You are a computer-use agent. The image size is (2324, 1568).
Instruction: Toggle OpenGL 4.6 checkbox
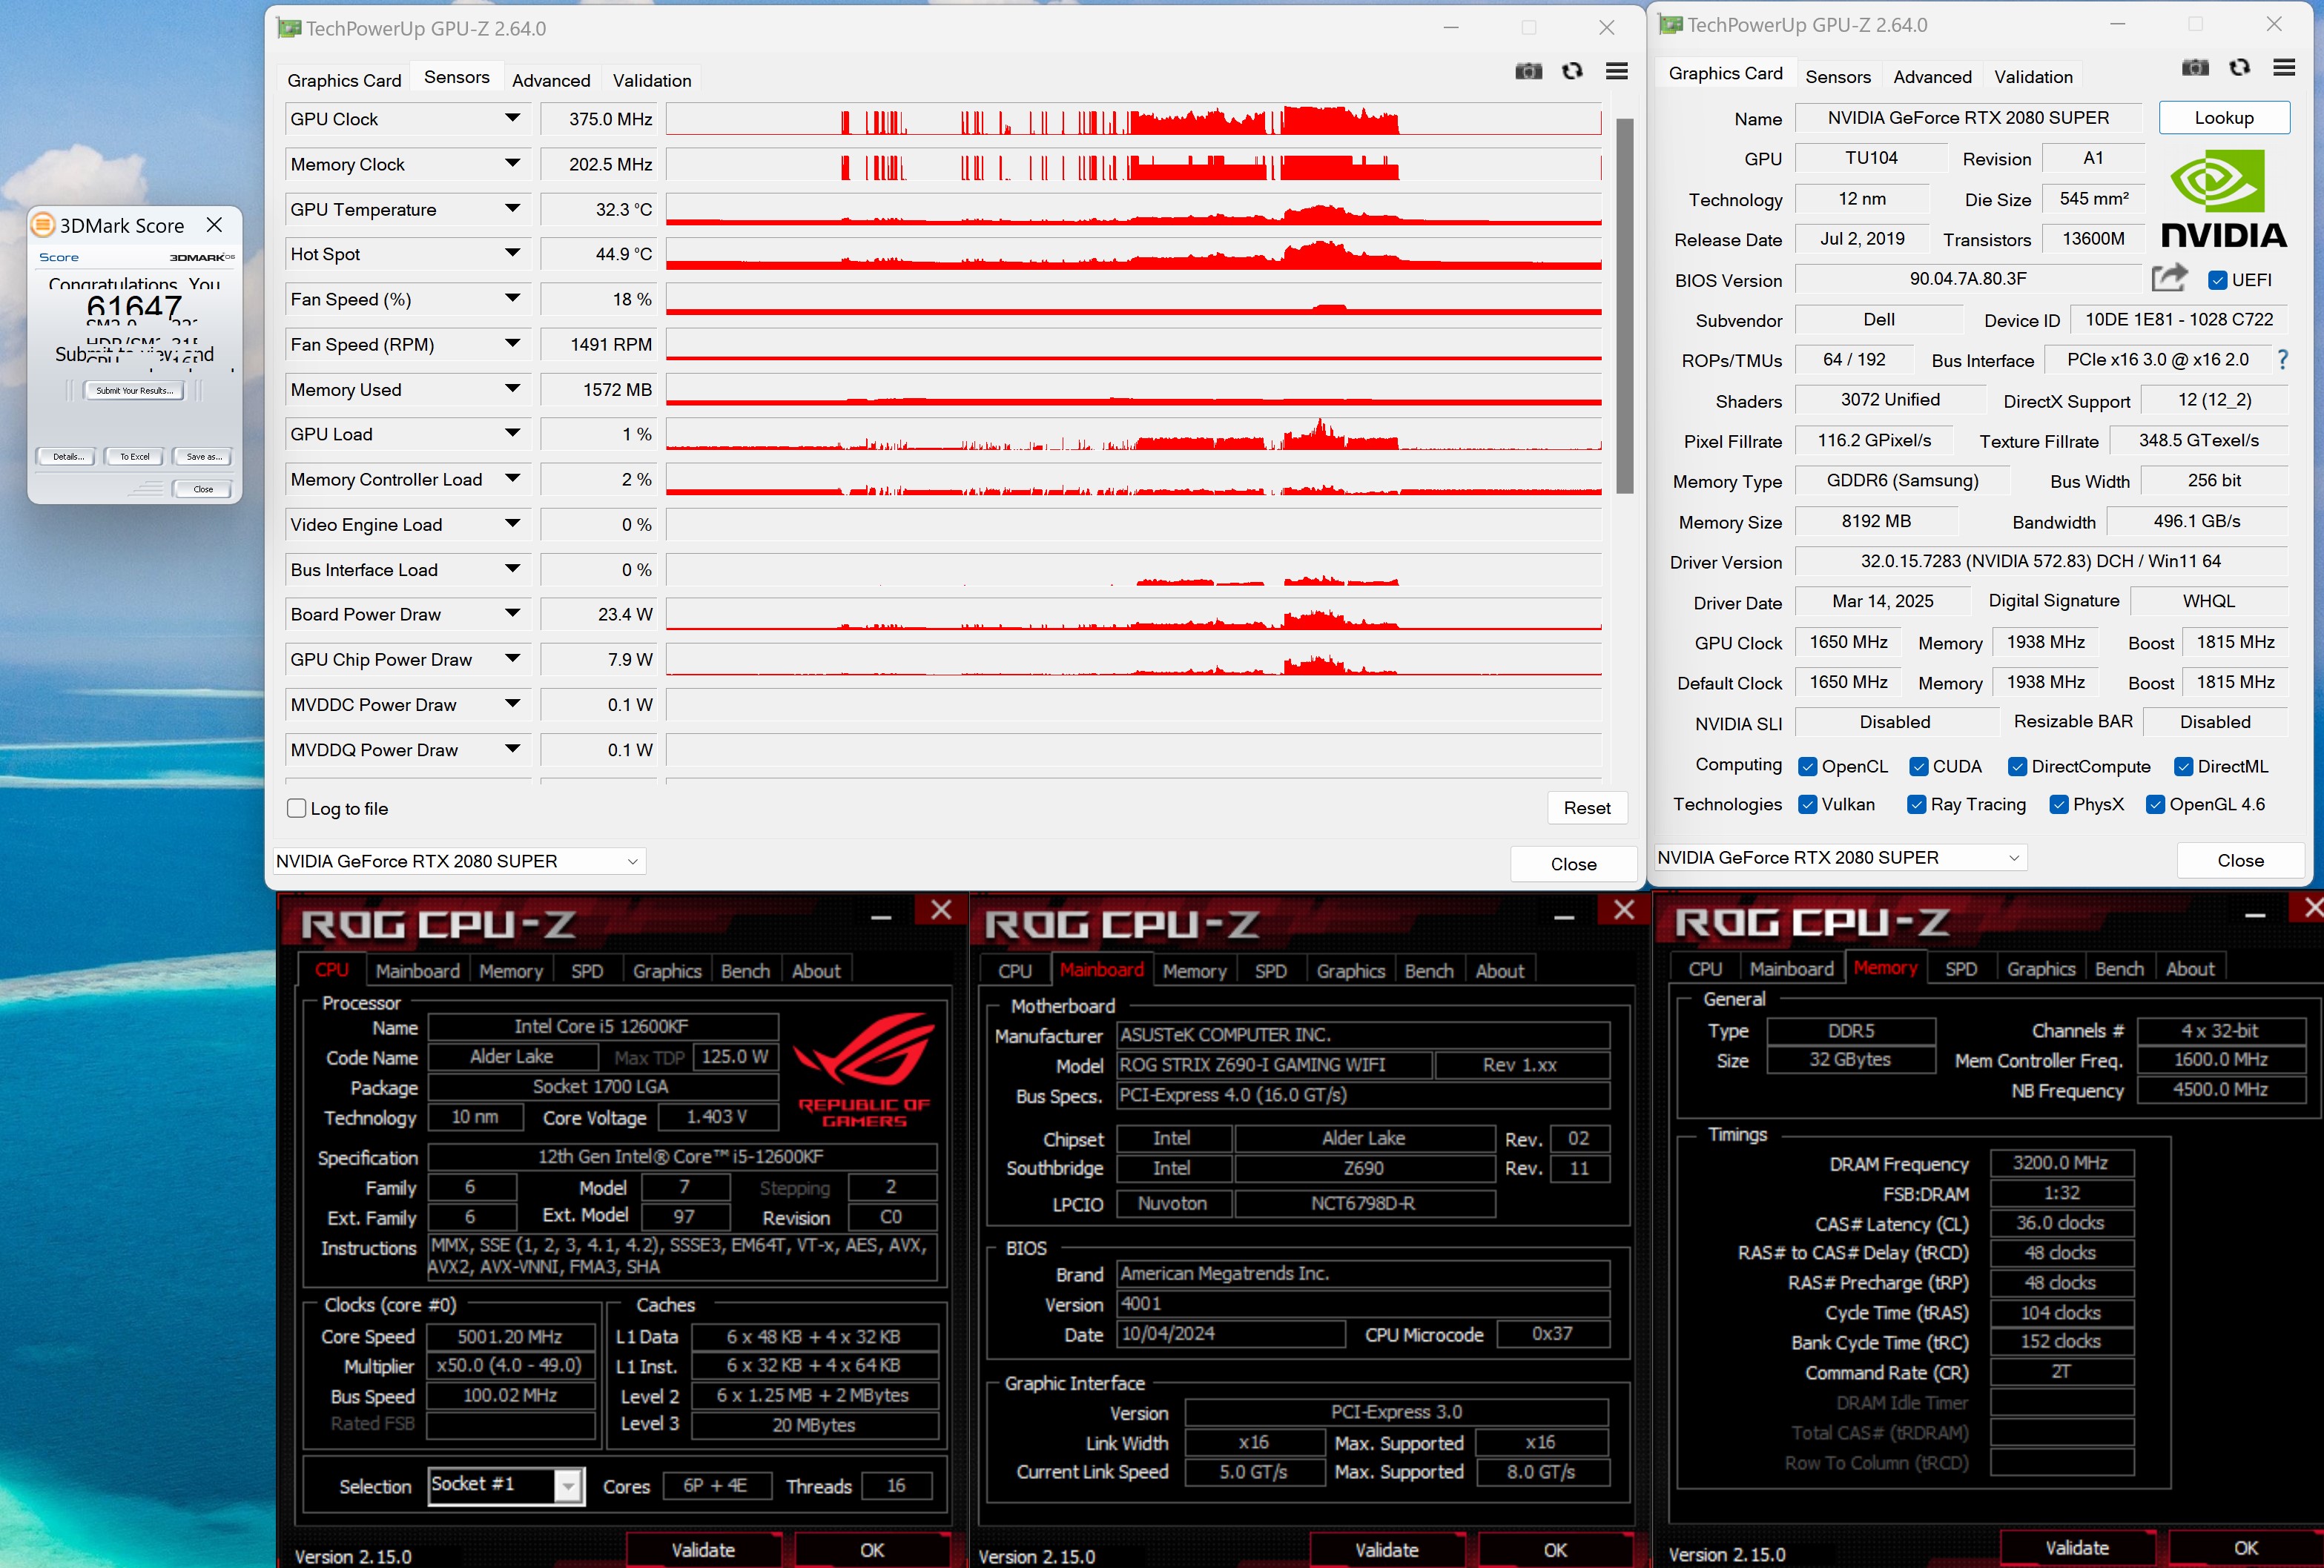[x=2155, y=805]
